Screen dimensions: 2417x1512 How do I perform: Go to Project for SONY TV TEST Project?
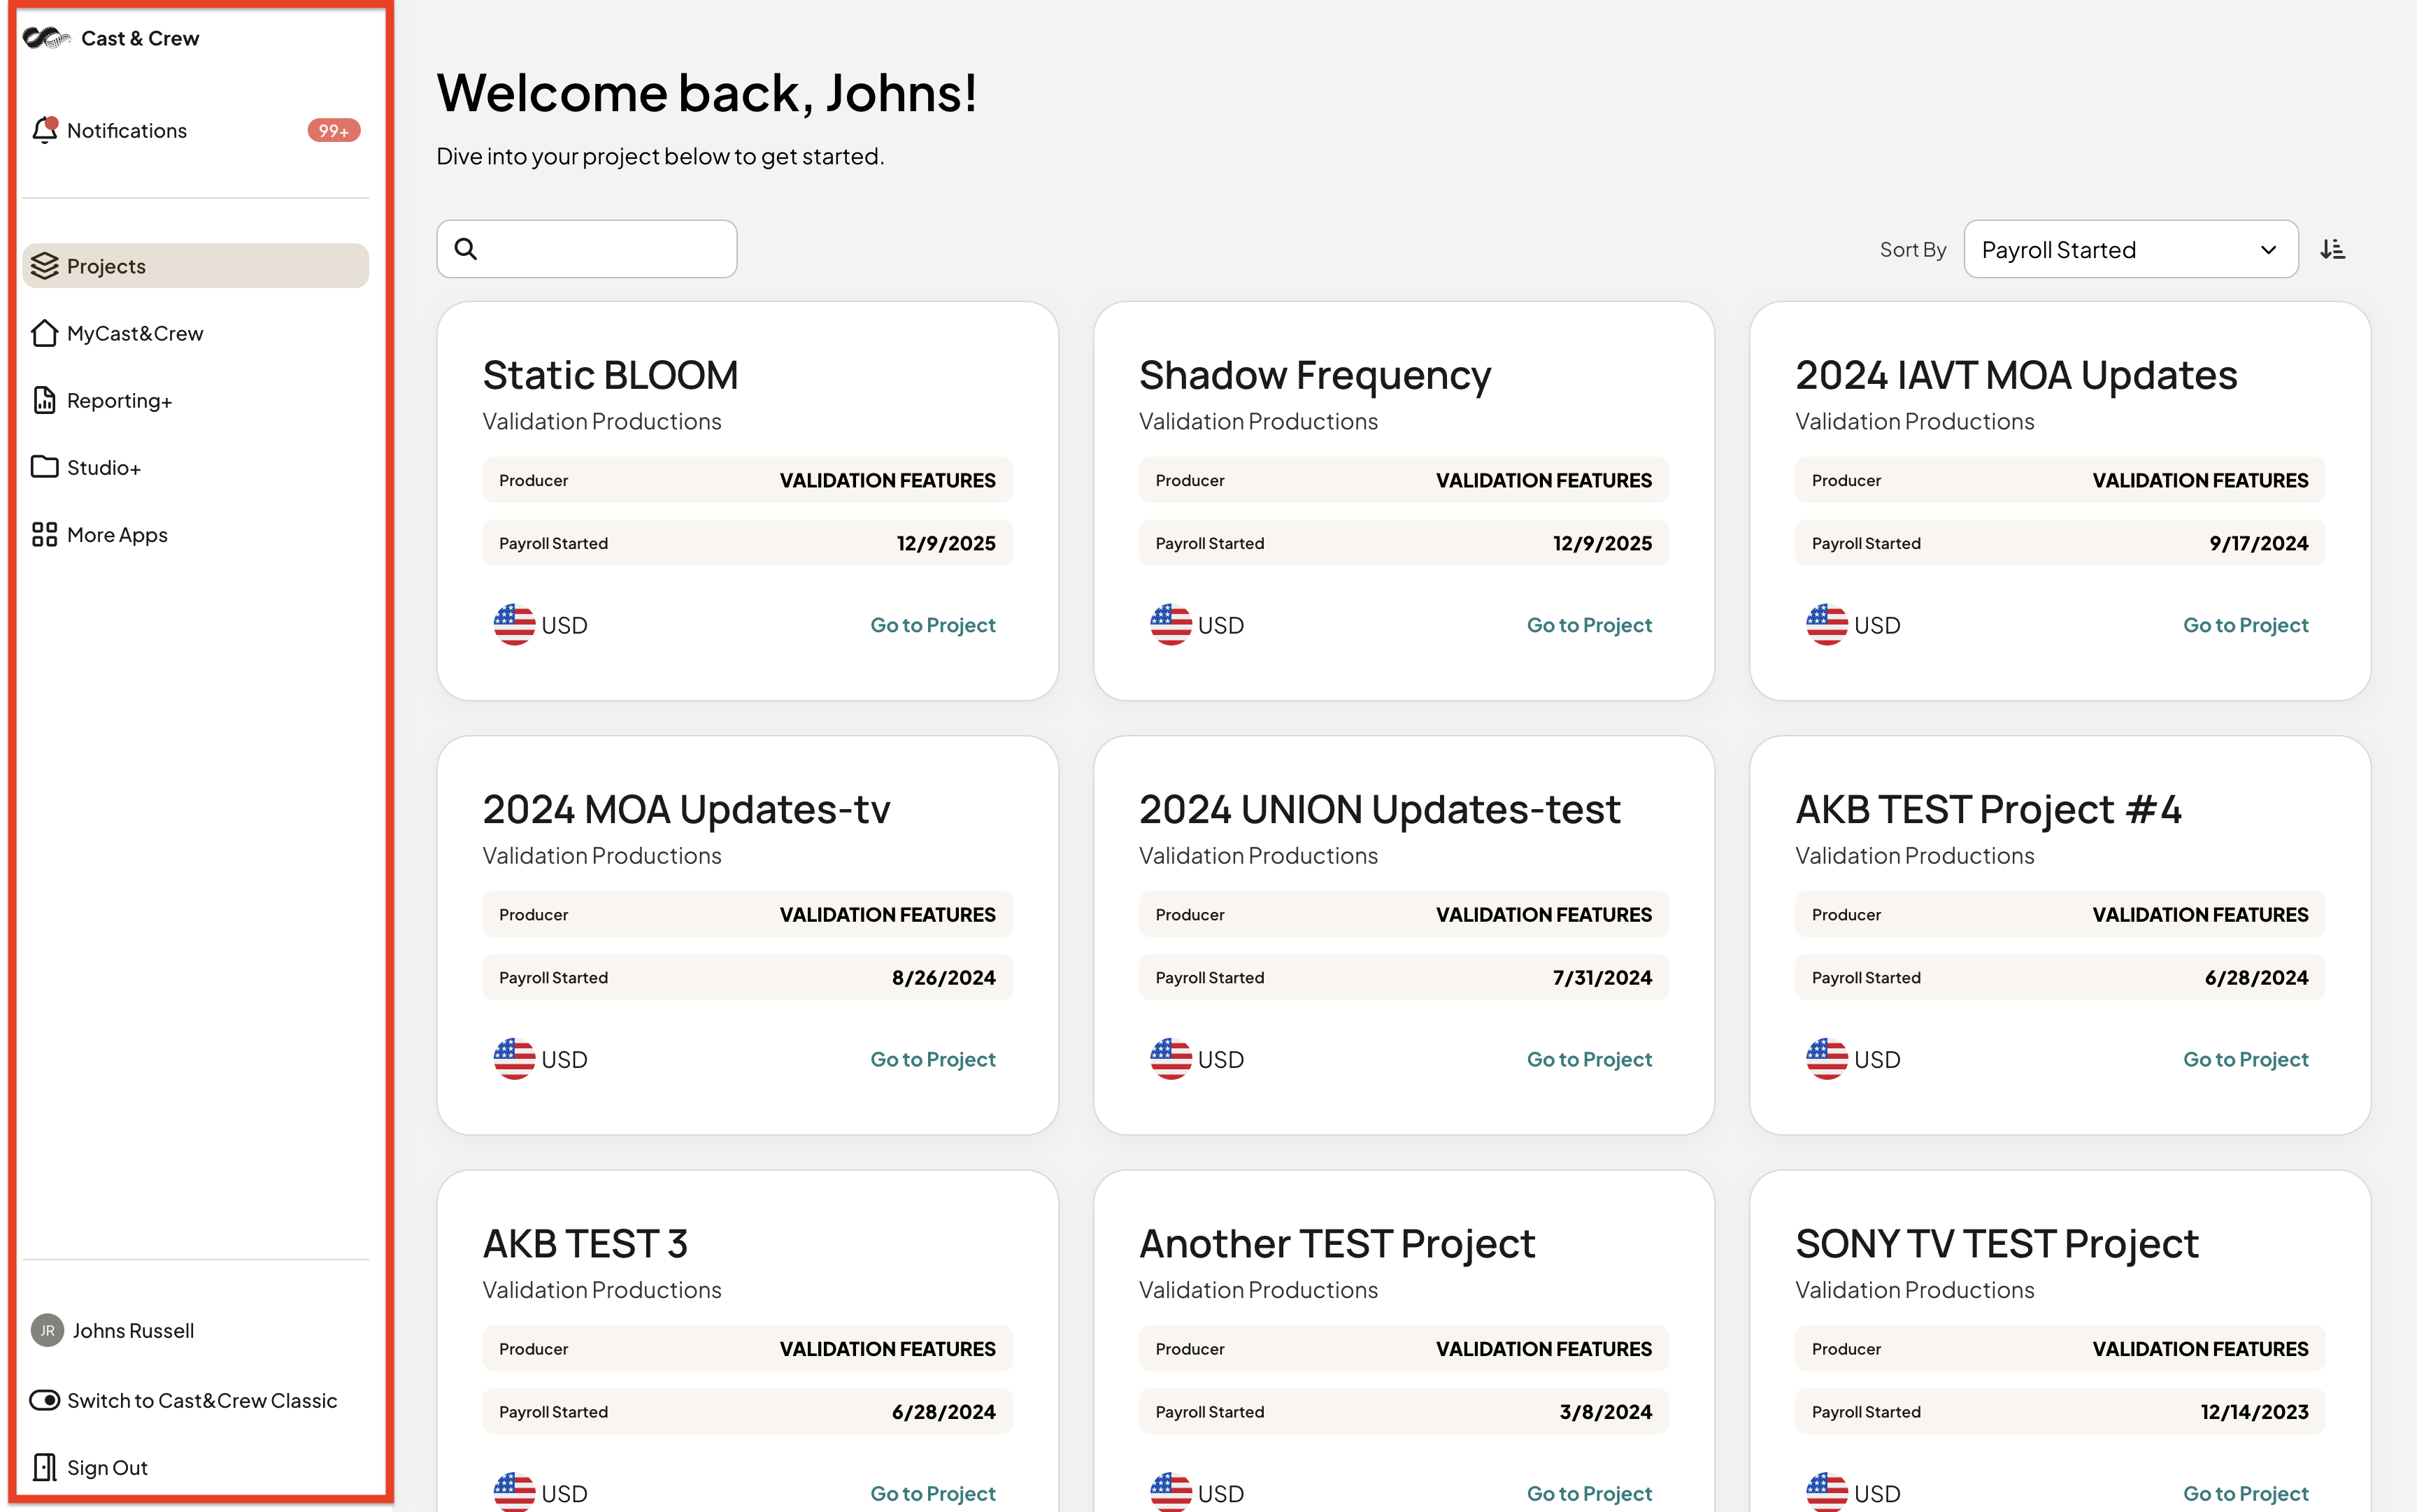click(2245, 1493)
